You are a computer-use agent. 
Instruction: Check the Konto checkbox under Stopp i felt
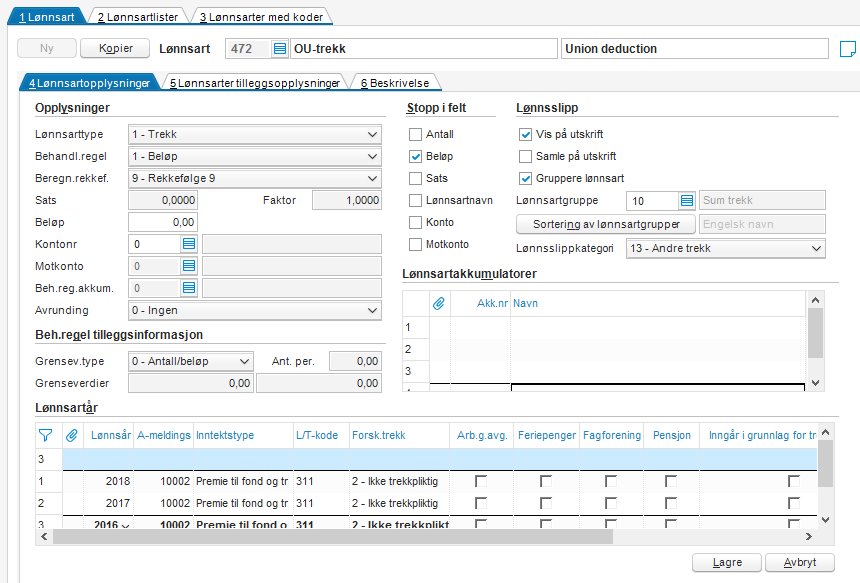point(416,222)
